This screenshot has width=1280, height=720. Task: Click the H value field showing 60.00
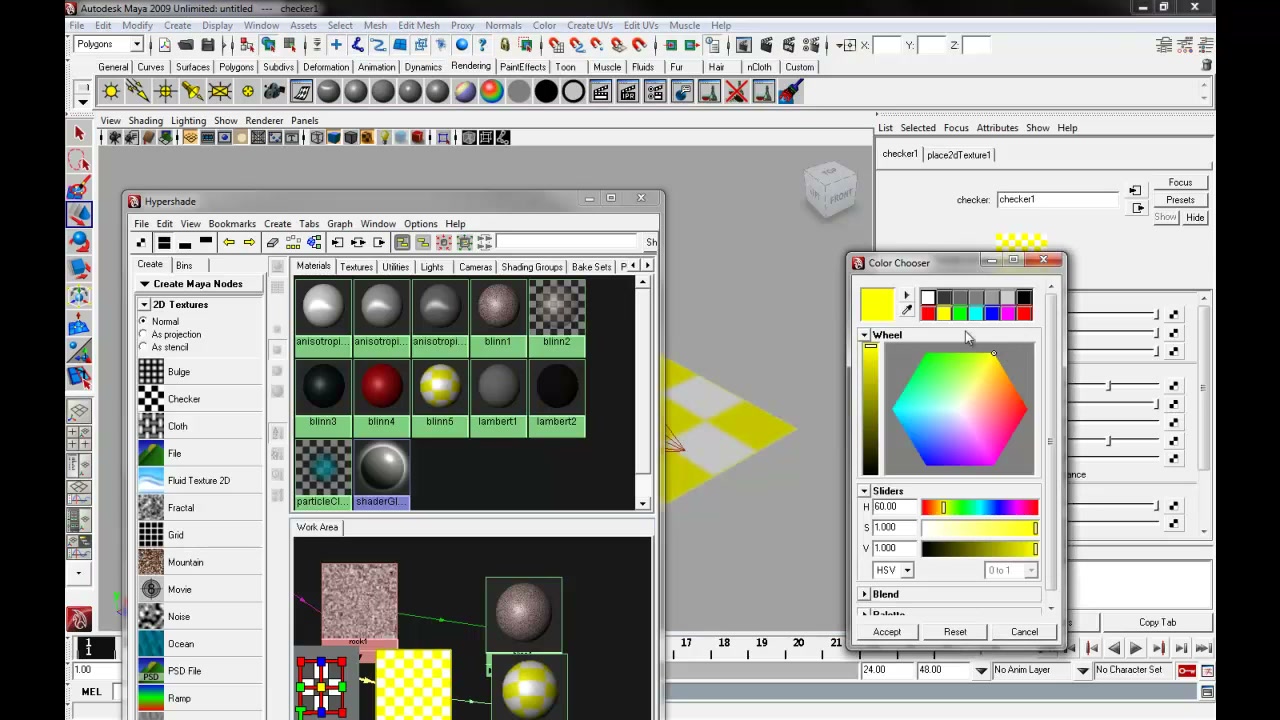coord(893,507)
